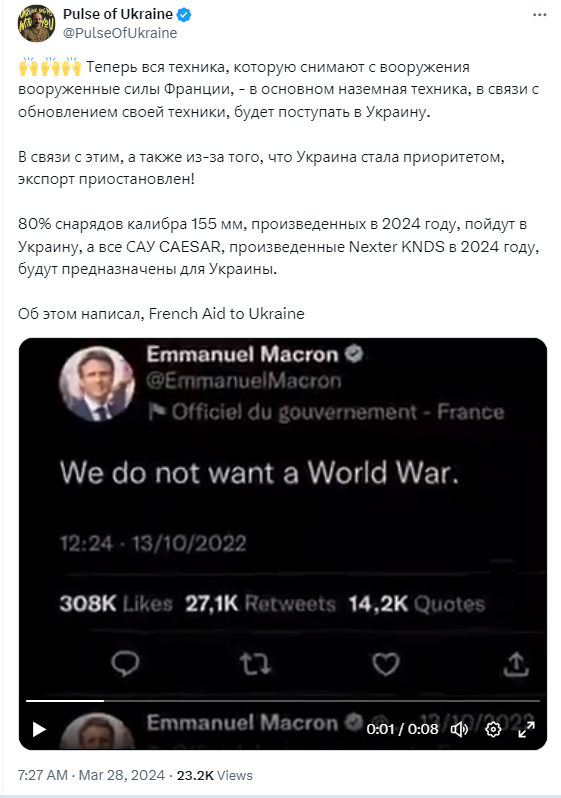The image size is (561, 798).
Task: Click Macron's profile picture in the video
Action: pyautogui.click(x=97, y=384)
